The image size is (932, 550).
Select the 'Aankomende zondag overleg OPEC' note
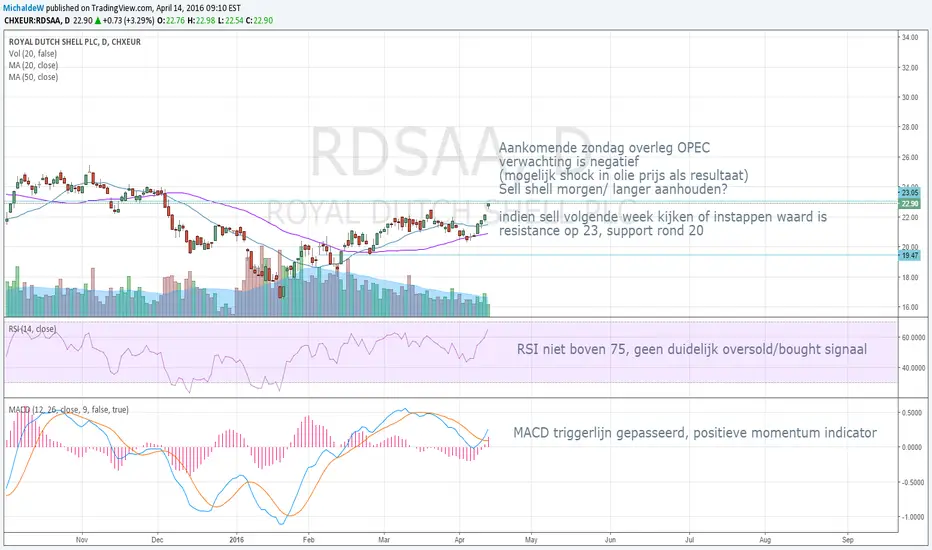(x=604, y=147)
